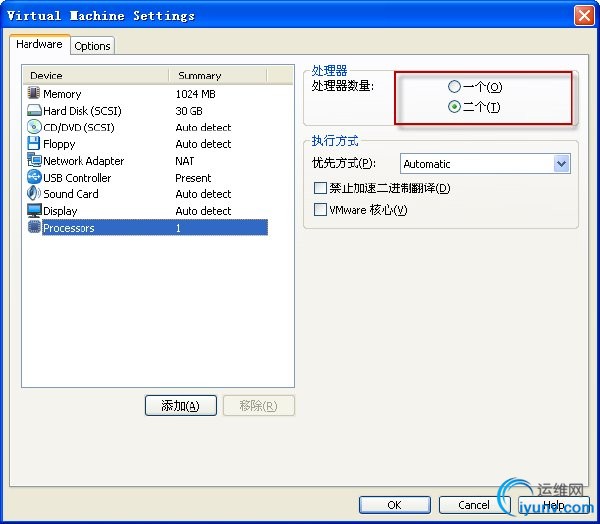Click the Device column header

point(96,75)
